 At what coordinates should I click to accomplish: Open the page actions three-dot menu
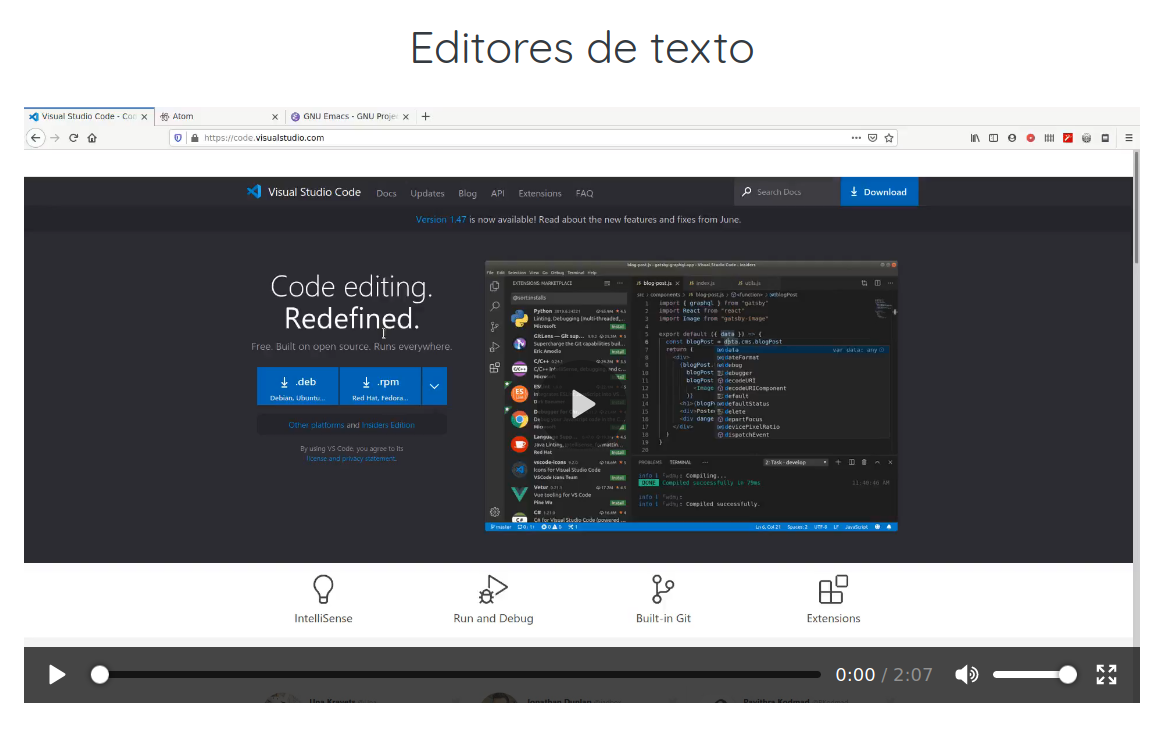click(856, 137)
